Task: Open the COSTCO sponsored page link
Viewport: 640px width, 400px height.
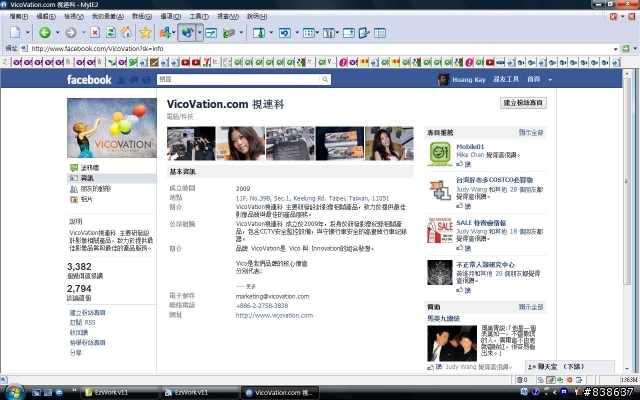Action: pos(494,180)
